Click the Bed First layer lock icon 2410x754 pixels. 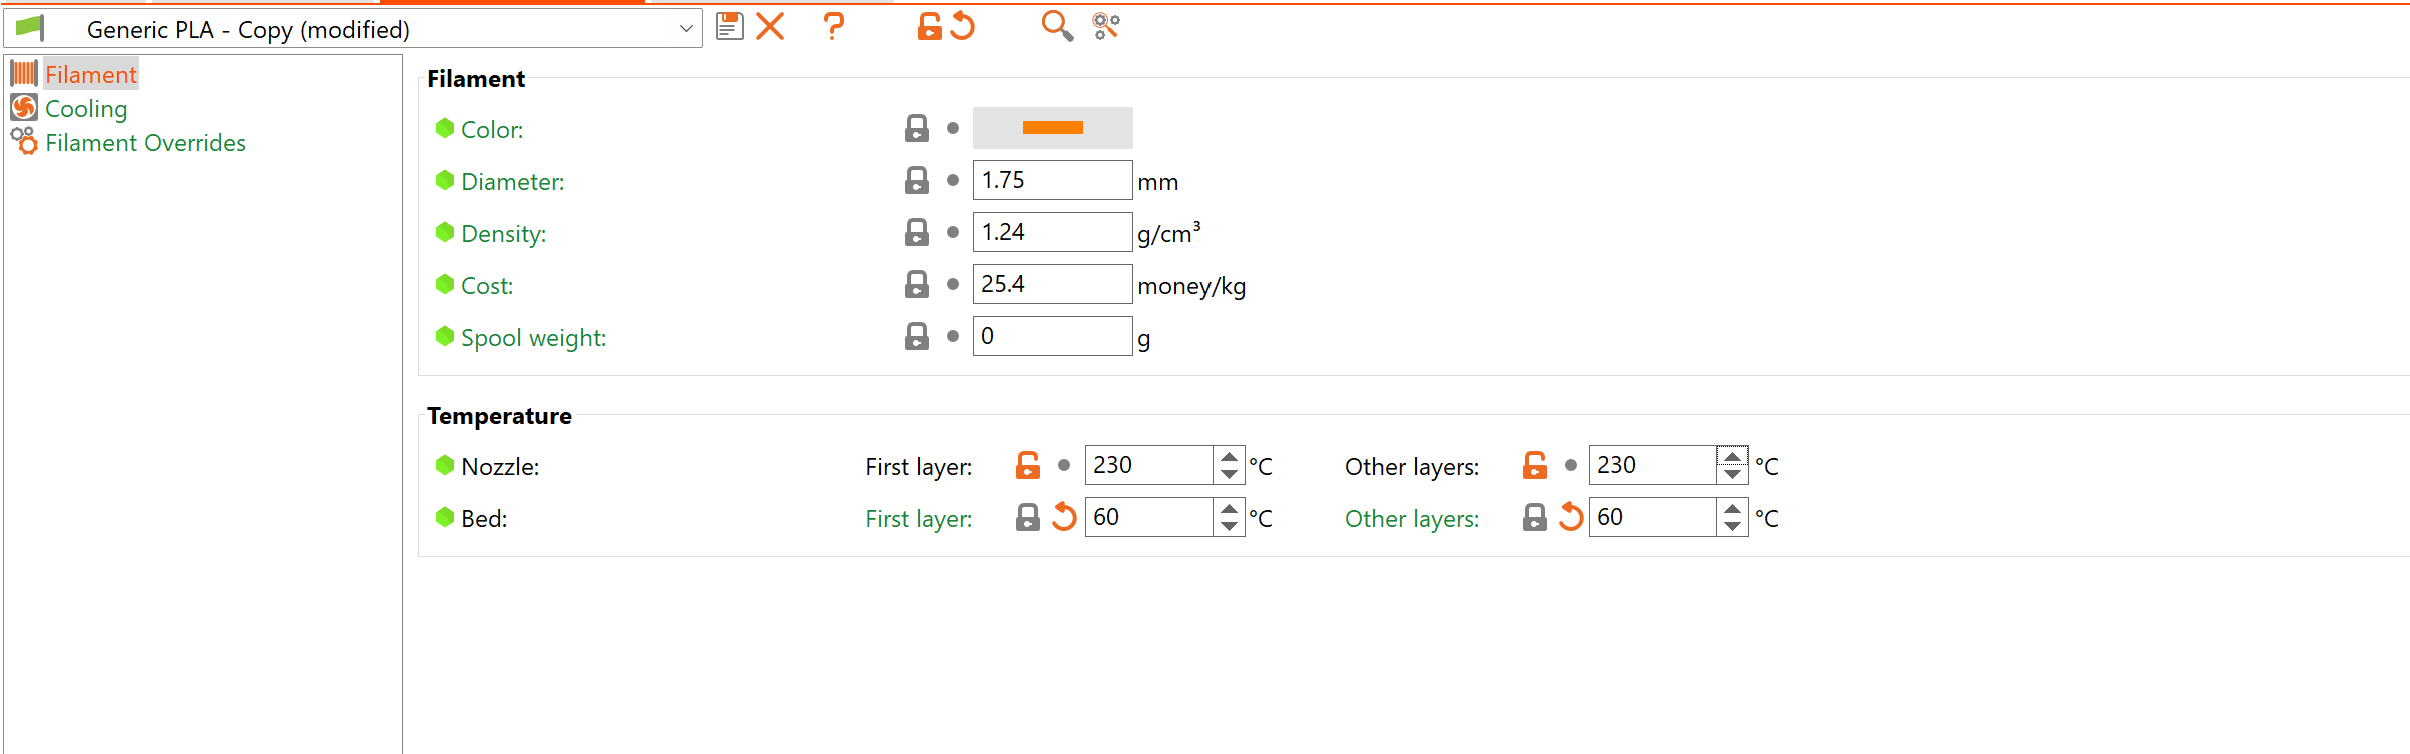[x=1028, y=517]
